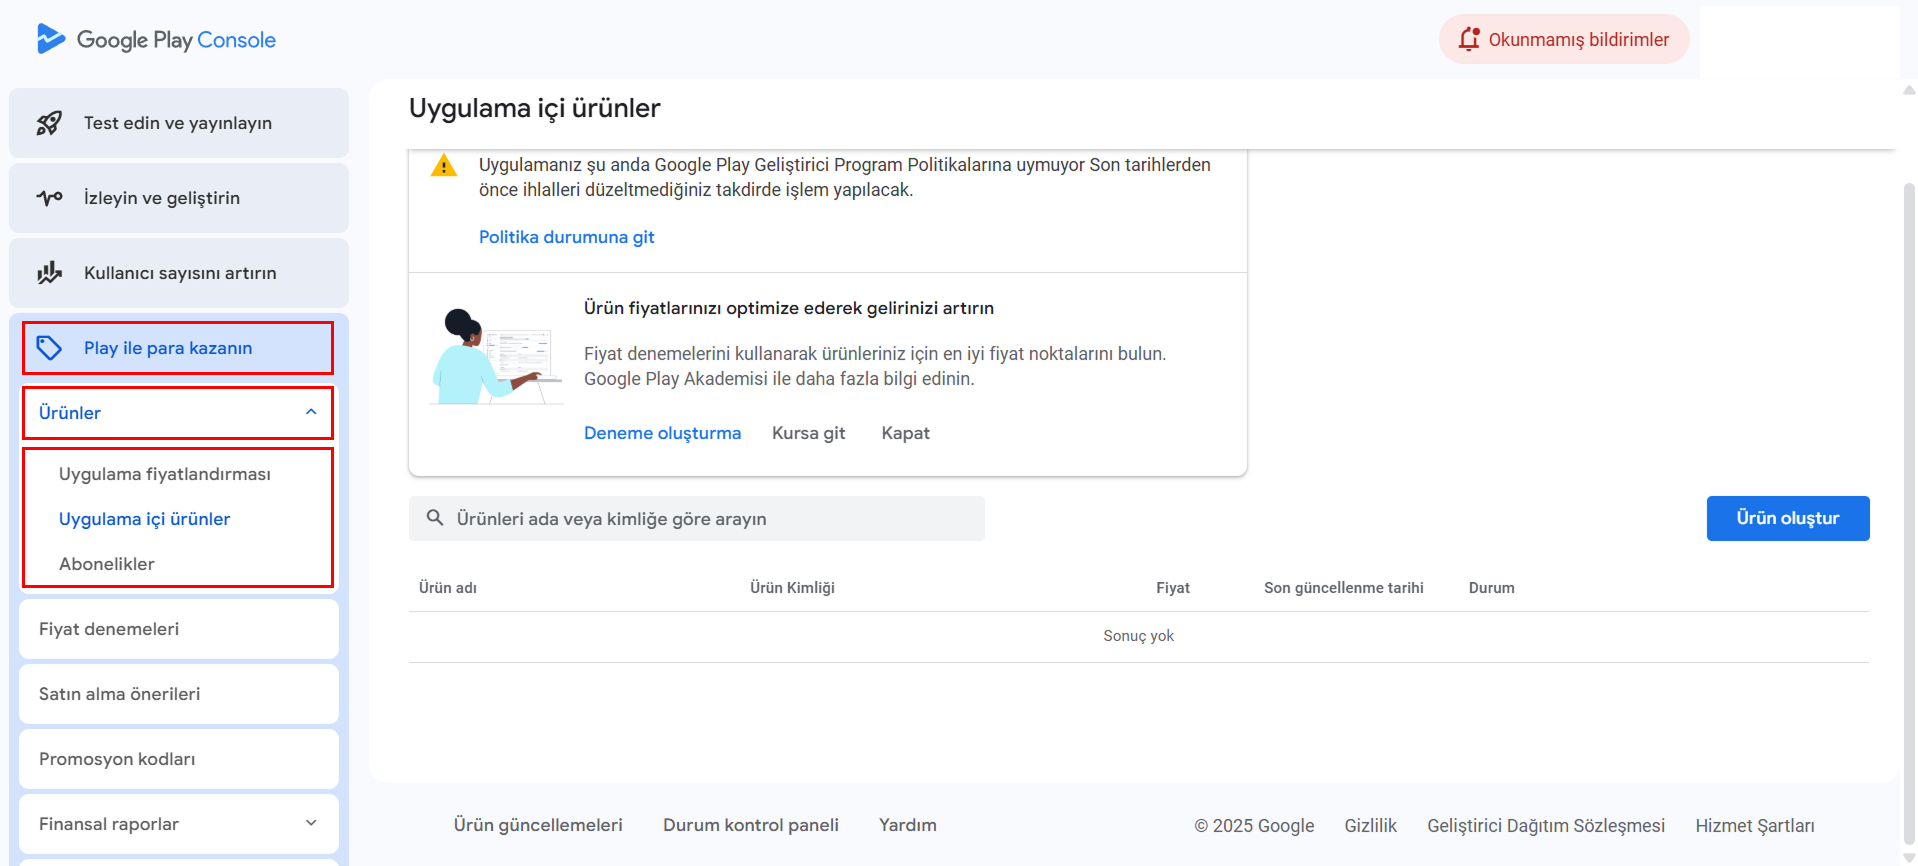The height and width of the screenshot is (866, 1918).
Task: Open Fiyat denemeleri page
Action: click(179, 629)
